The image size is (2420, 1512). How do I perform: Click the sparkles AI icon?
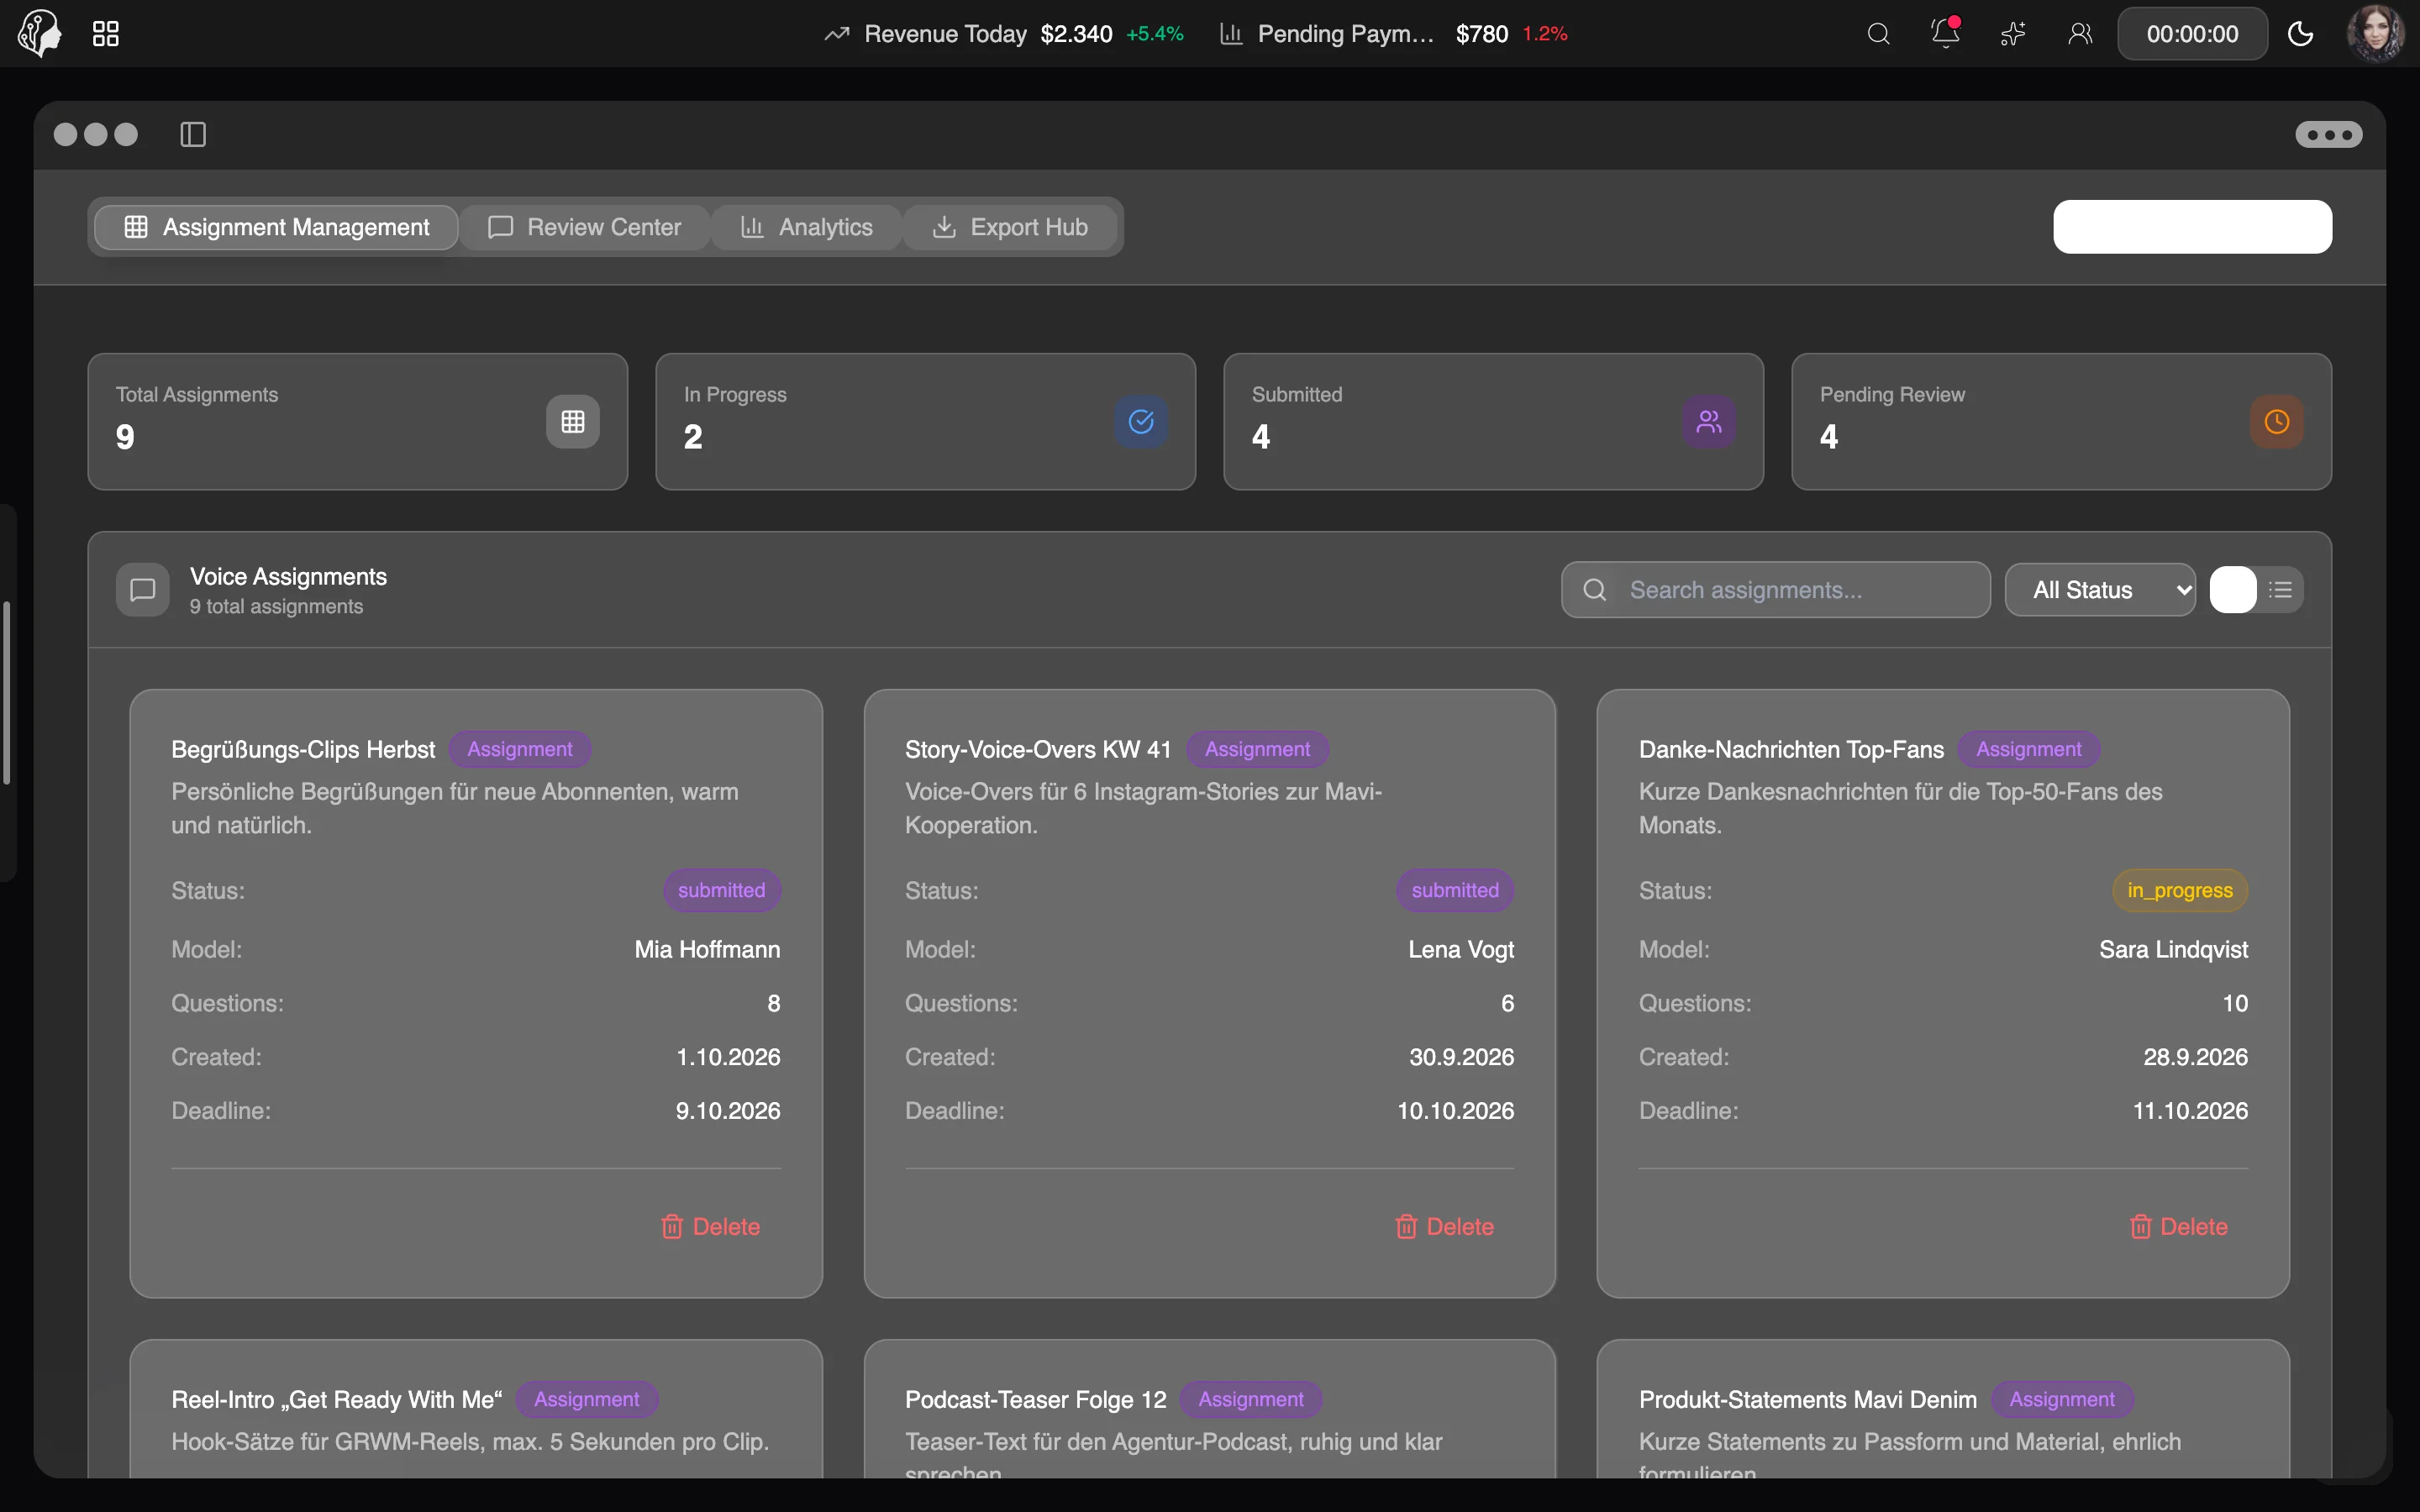2012,34
